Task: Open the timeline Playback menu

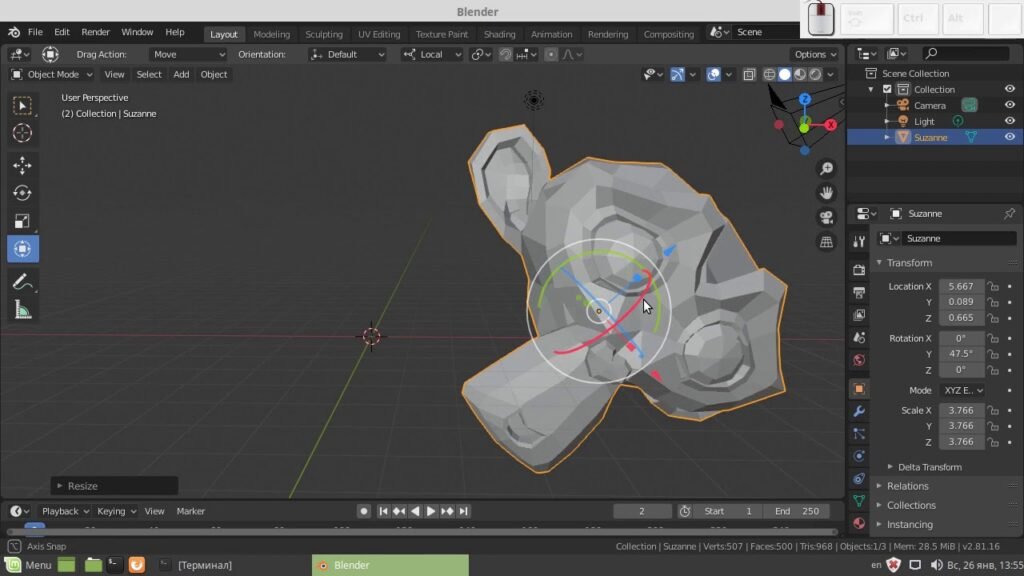Action: tap(65, 511)
